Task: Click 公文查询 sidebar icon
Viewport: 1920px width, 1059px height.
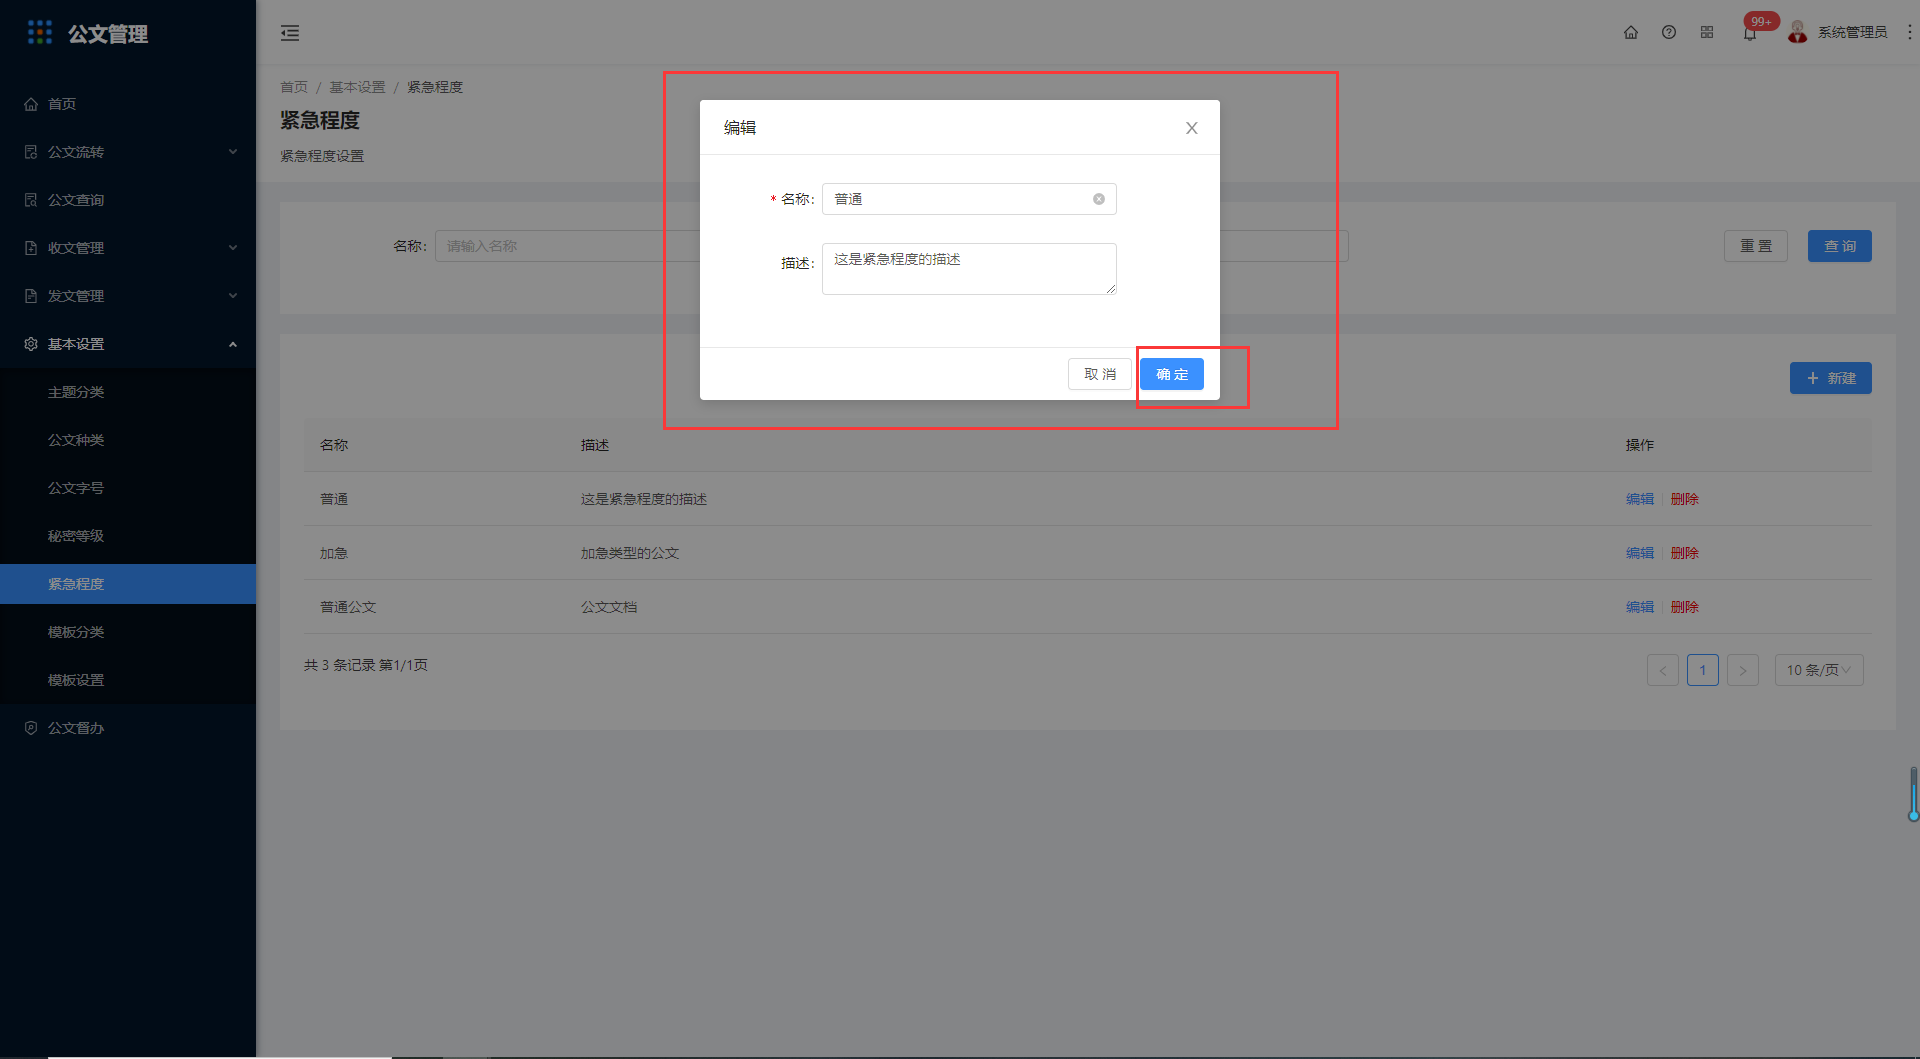Action: 31,200
